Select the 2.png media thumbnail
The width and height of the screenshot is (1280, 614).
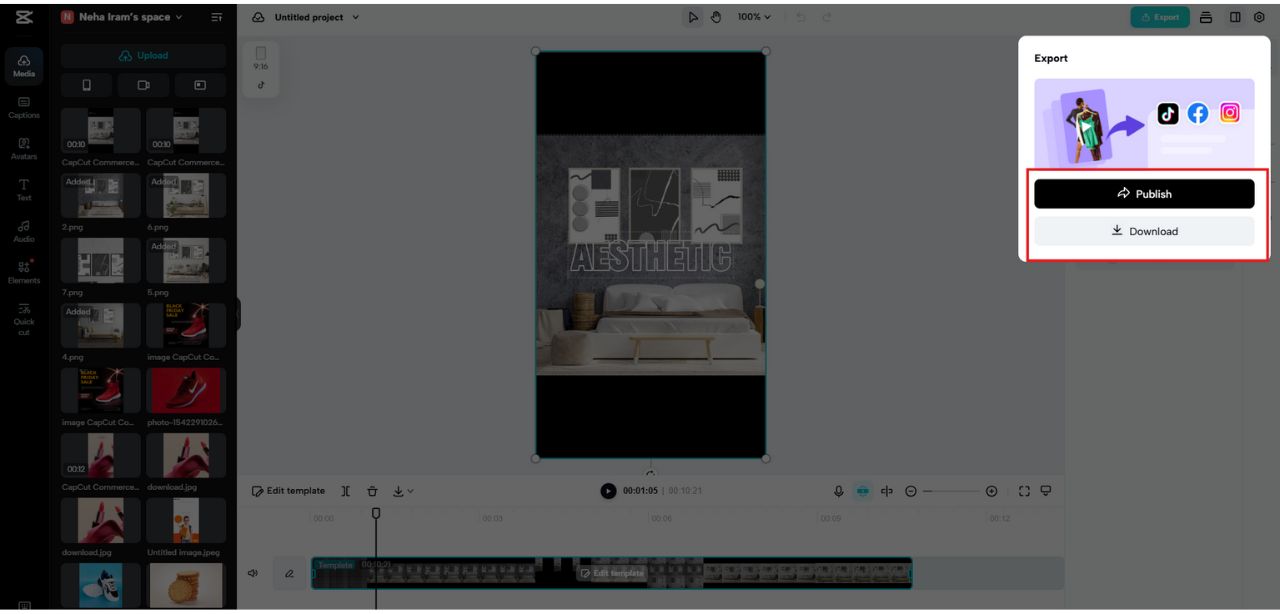pyautogui.click(x=100, y=196)
